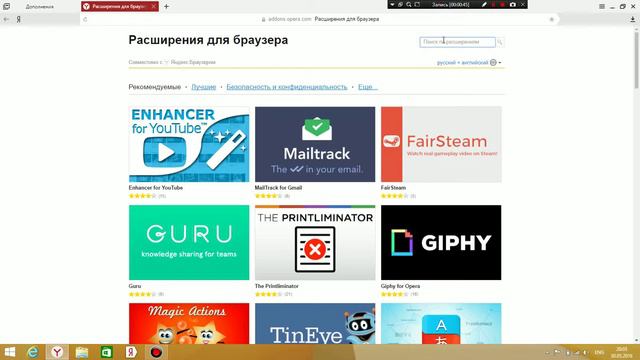Open the browser hamburger menu
Image resolution: width=640 pixels, height=360 pixels.
602,7
